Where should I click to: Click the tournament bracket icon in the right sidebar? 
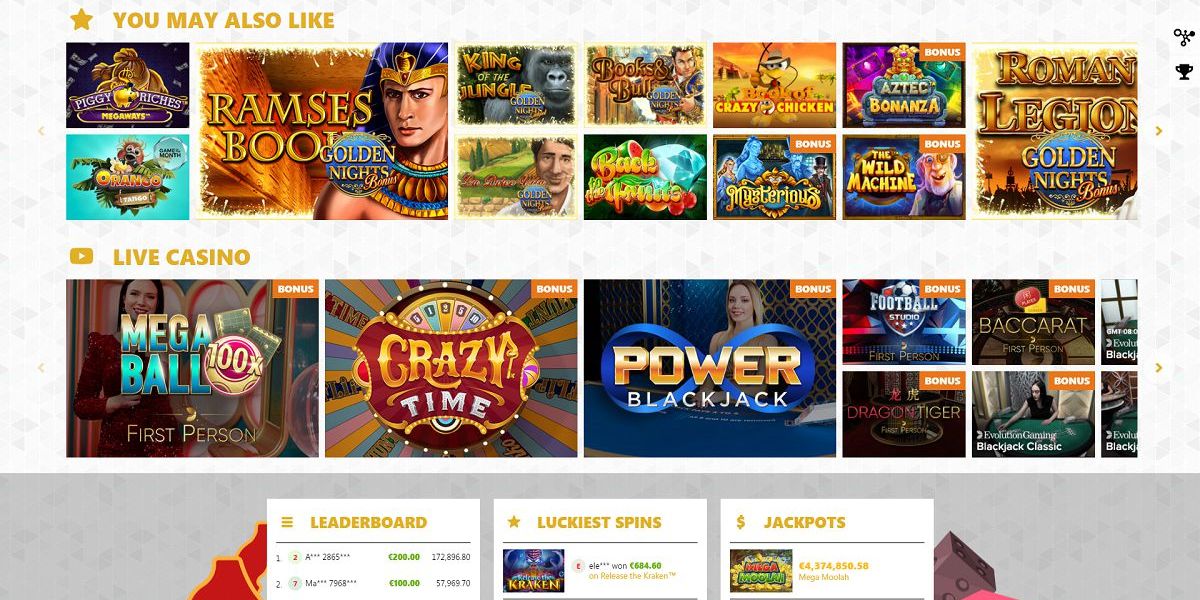(x=1184, y=38)
